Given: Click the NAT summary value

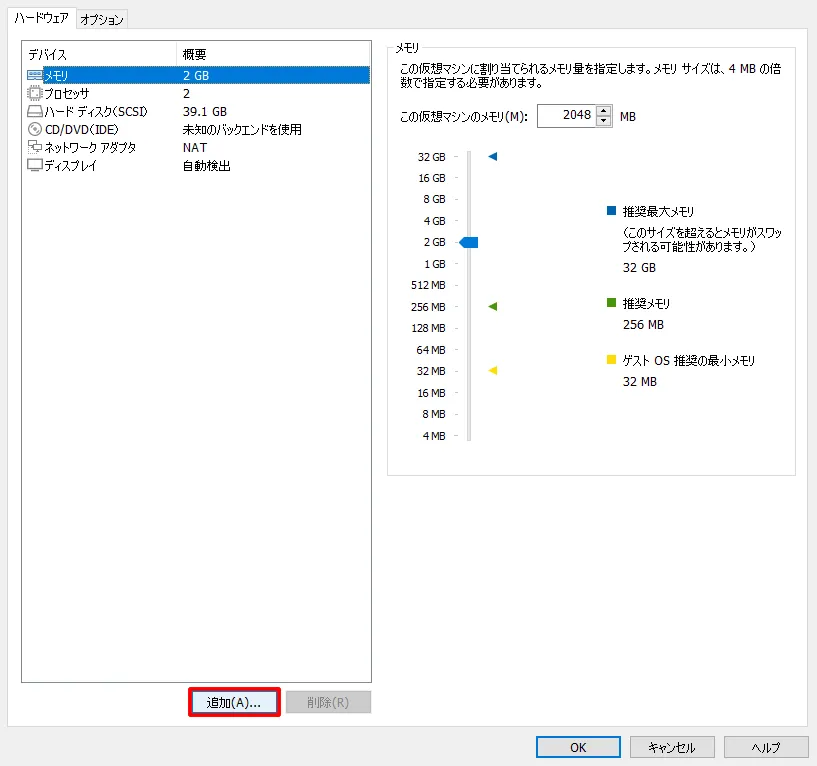Looking at the screenshot, I should 194,147.
